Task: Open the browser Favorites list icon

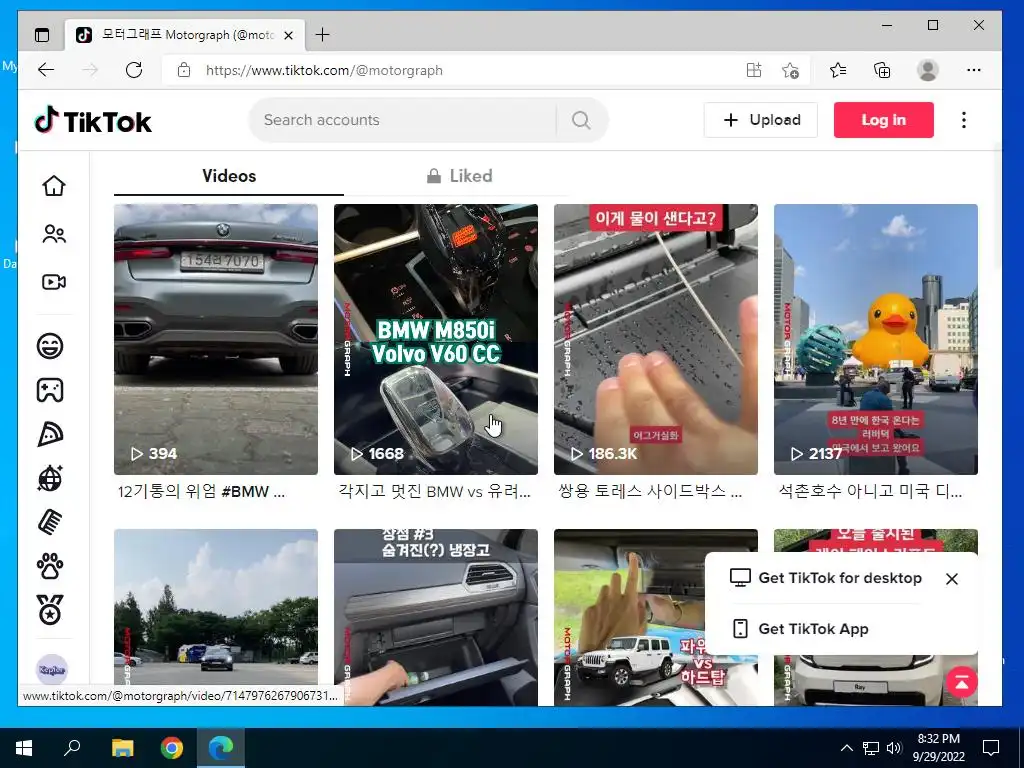Action: pos(839,70)
